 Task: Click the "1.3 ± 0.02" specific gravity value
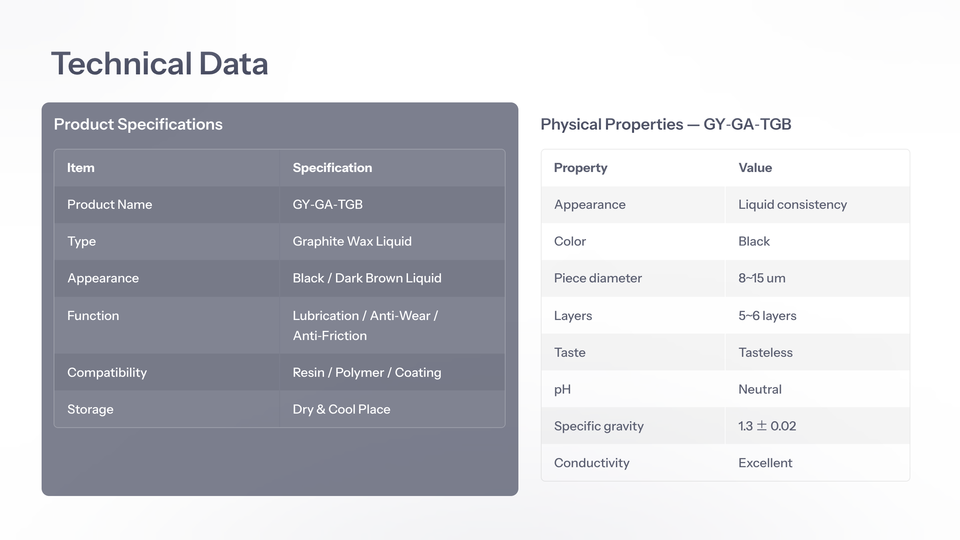pyautogui.click(x=767, y=426)
